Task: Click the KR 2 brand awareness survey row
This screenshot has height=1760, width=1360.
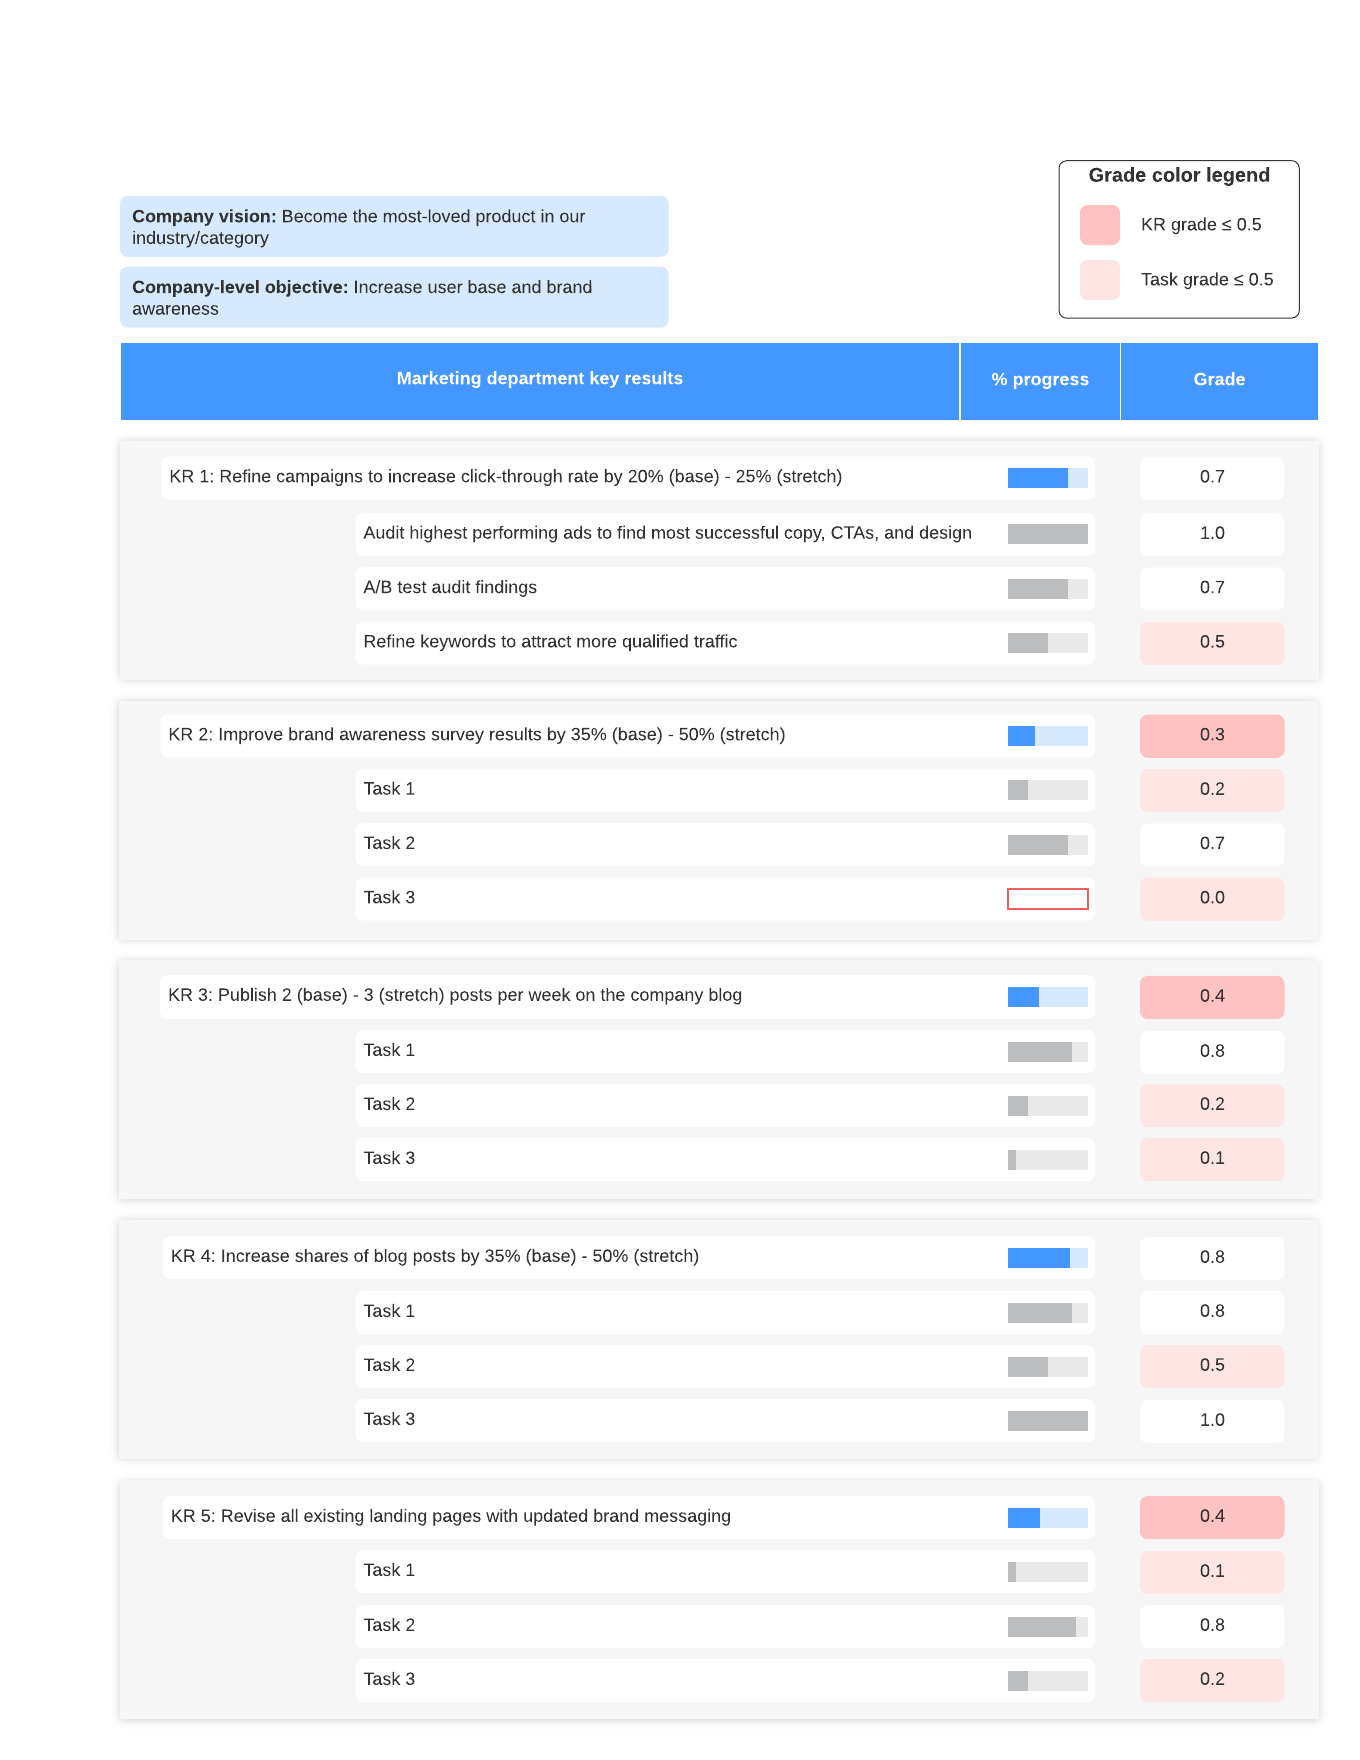Action: (x=477, y=735)
